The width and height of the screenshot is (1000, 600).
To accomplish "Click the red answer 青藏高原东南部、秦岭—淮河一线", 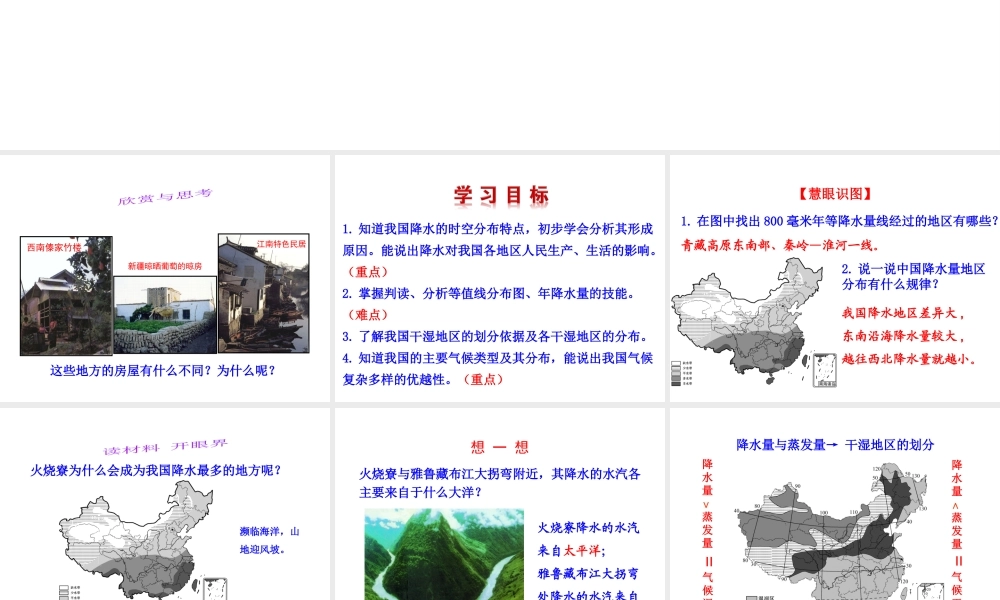I will tap(781, 245).
